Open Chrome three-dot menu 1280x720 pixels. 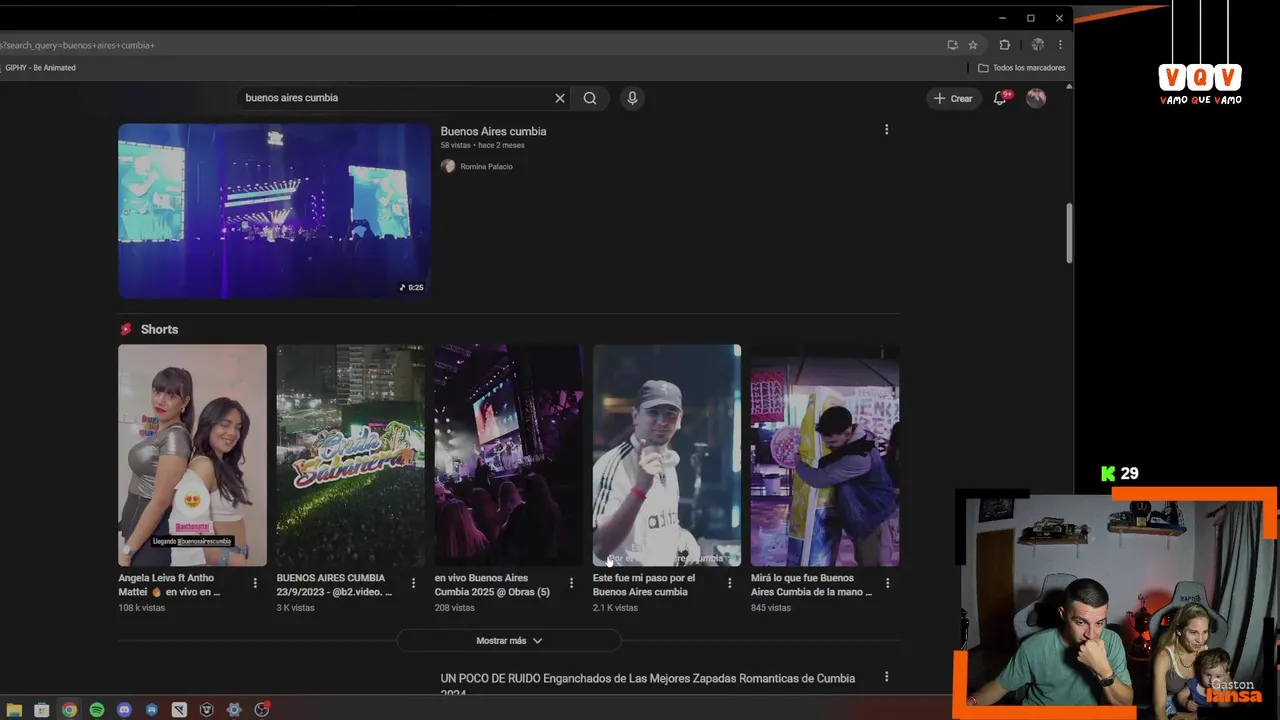tap(1060, 45)
